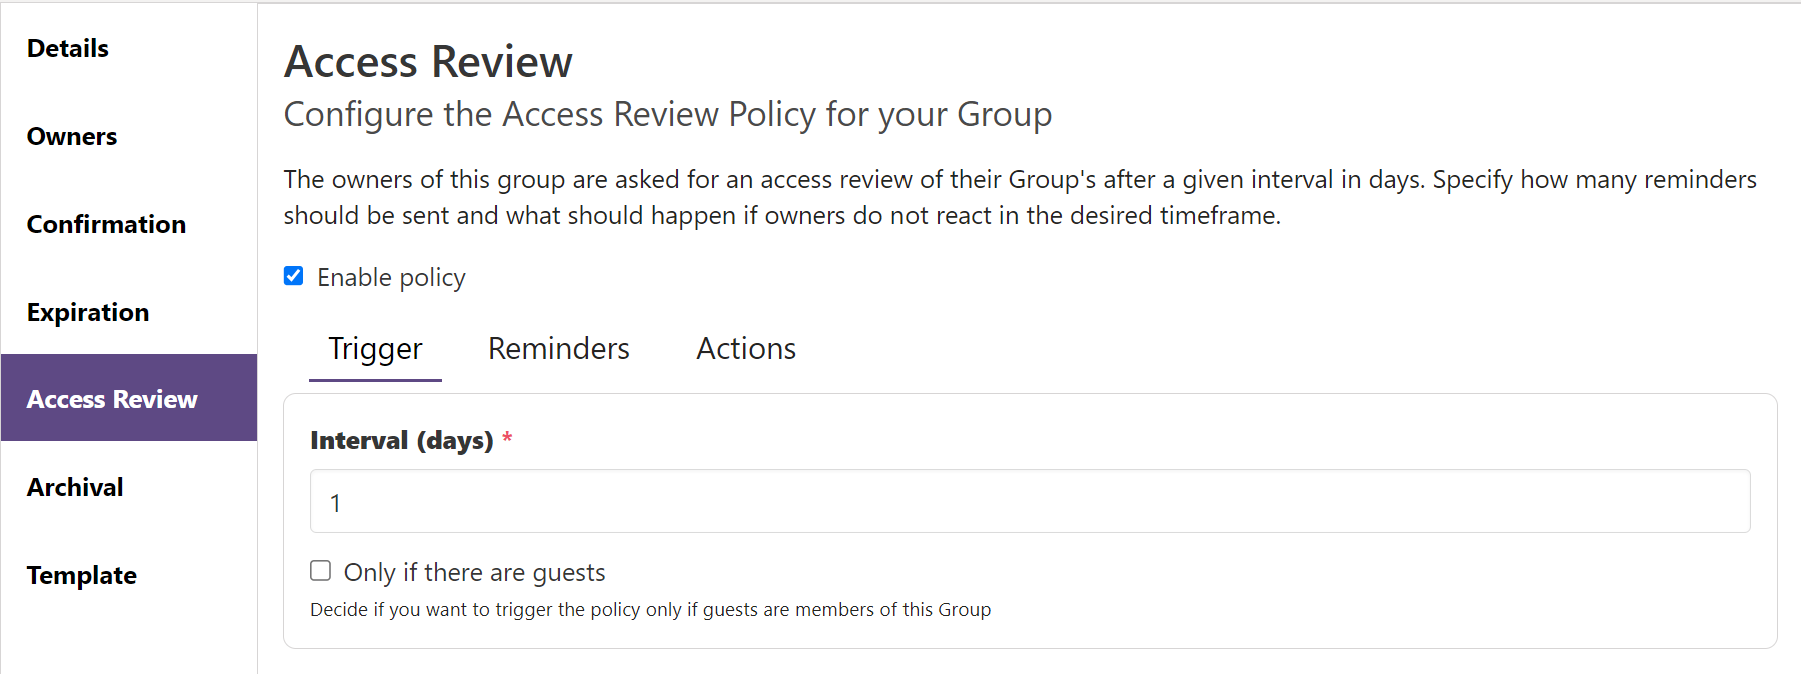Open Owners from the left navigation

71,136
